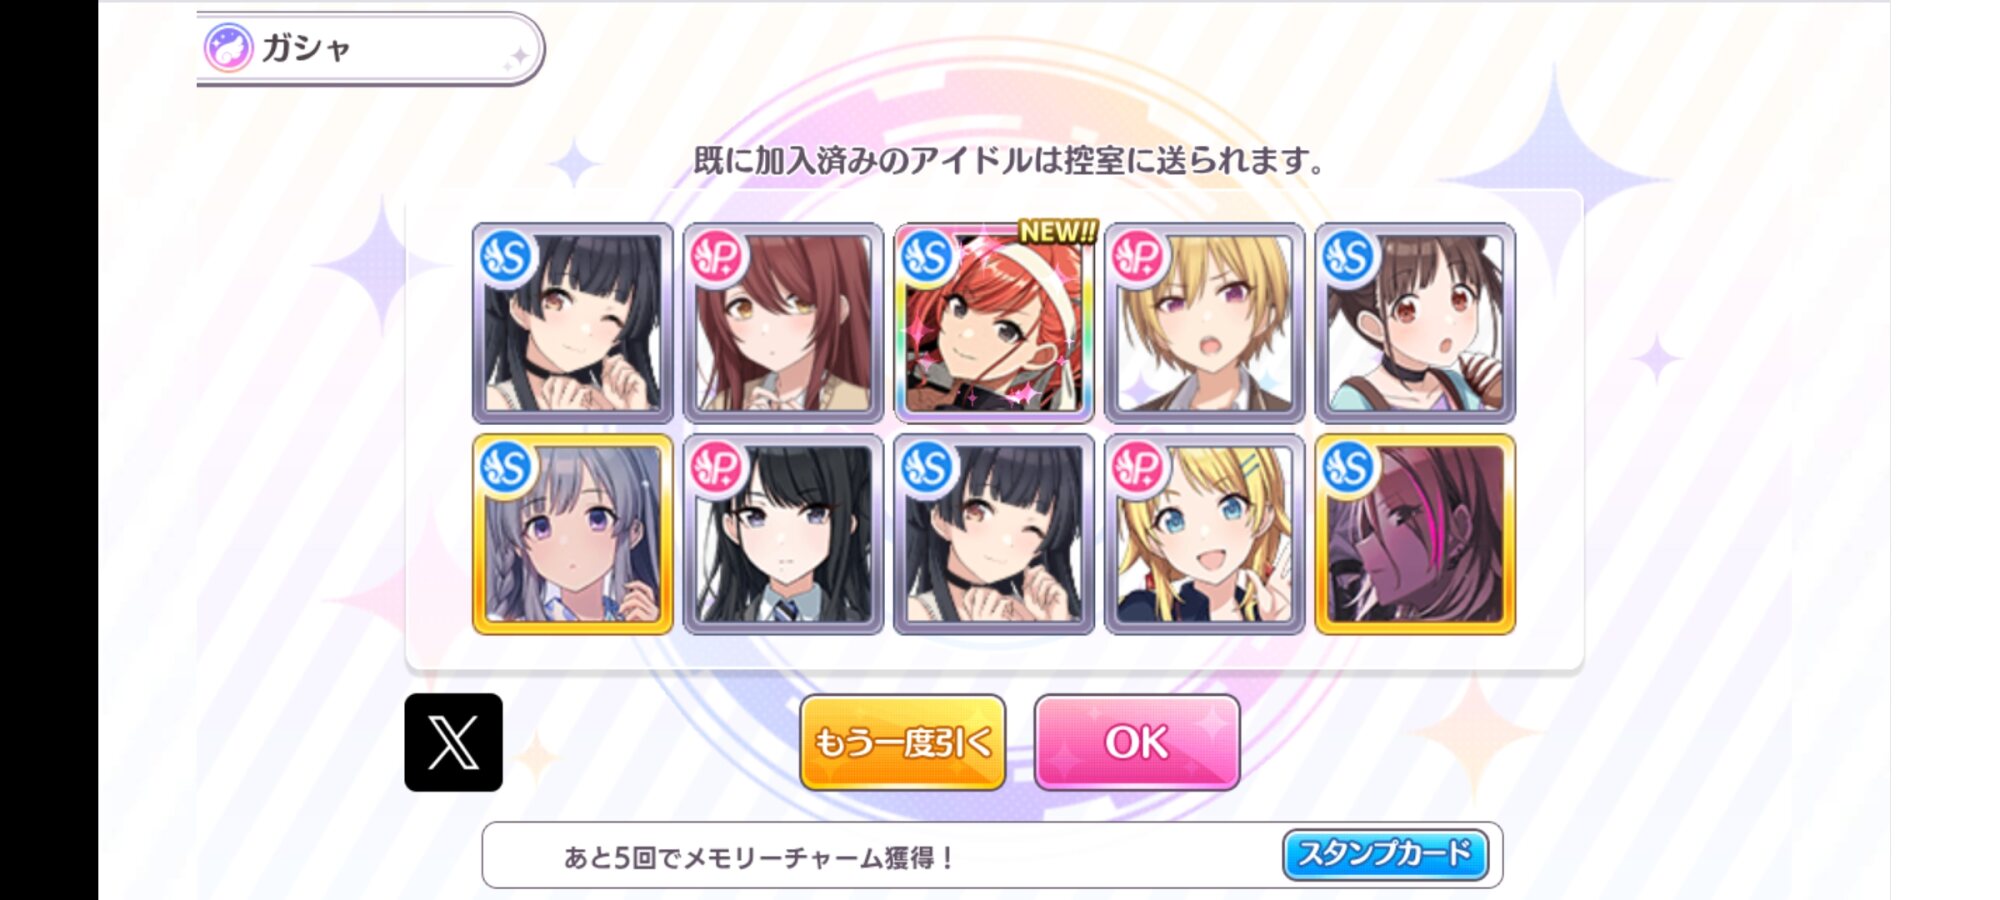The image size is (2000, 900).
Task: Click the S badge on the purple-pink gold card
Action: [1348, 467]
